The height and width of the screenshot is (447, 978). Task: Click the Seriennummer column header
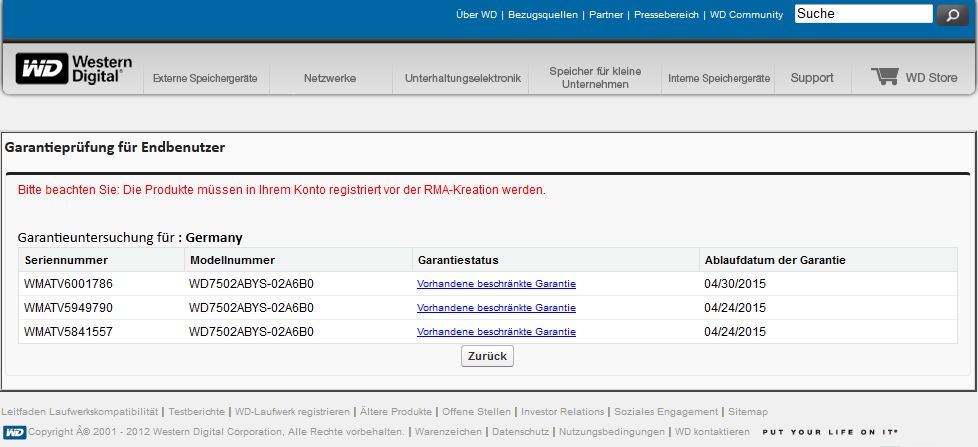point(66,260)
